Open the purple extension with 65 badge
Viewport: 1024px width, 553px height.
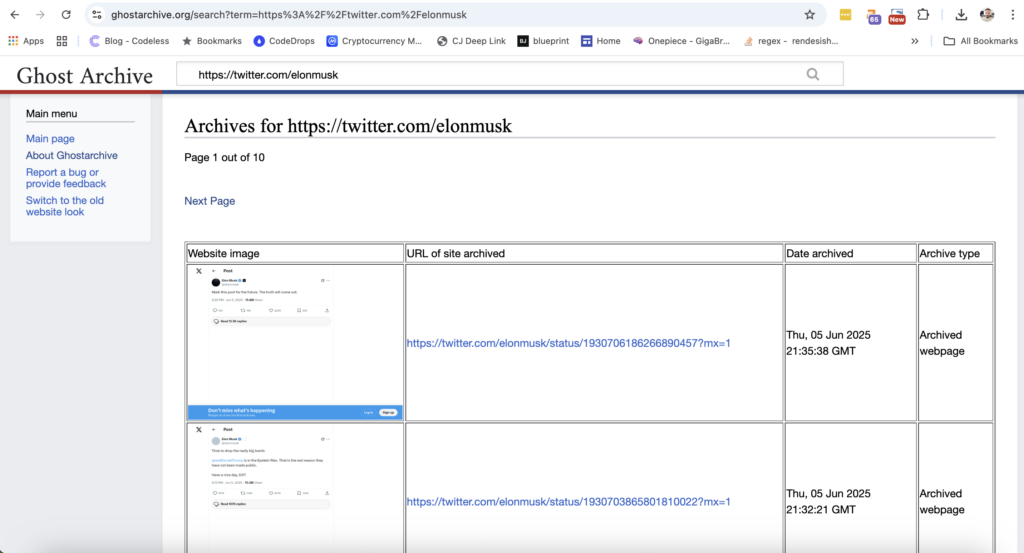[872, 16]
